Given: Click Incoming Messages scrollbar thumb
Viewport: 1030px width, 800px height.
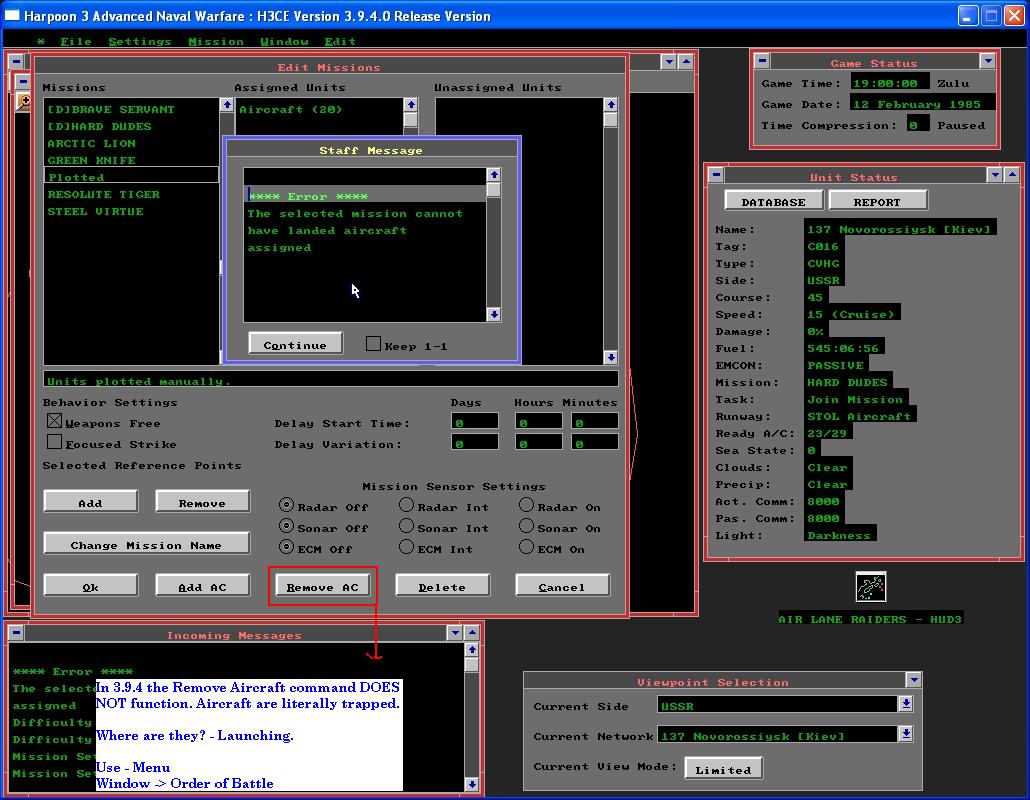Looking at the screenshot, I should point(472,665).
